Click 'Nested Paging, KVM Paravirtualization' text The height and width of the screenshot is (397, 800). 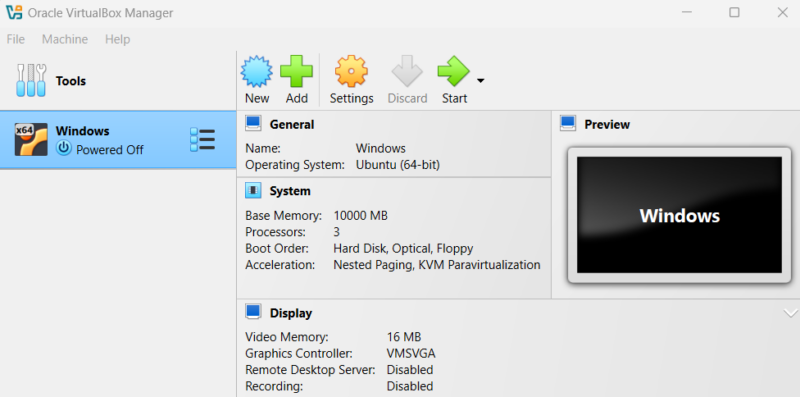437,265
